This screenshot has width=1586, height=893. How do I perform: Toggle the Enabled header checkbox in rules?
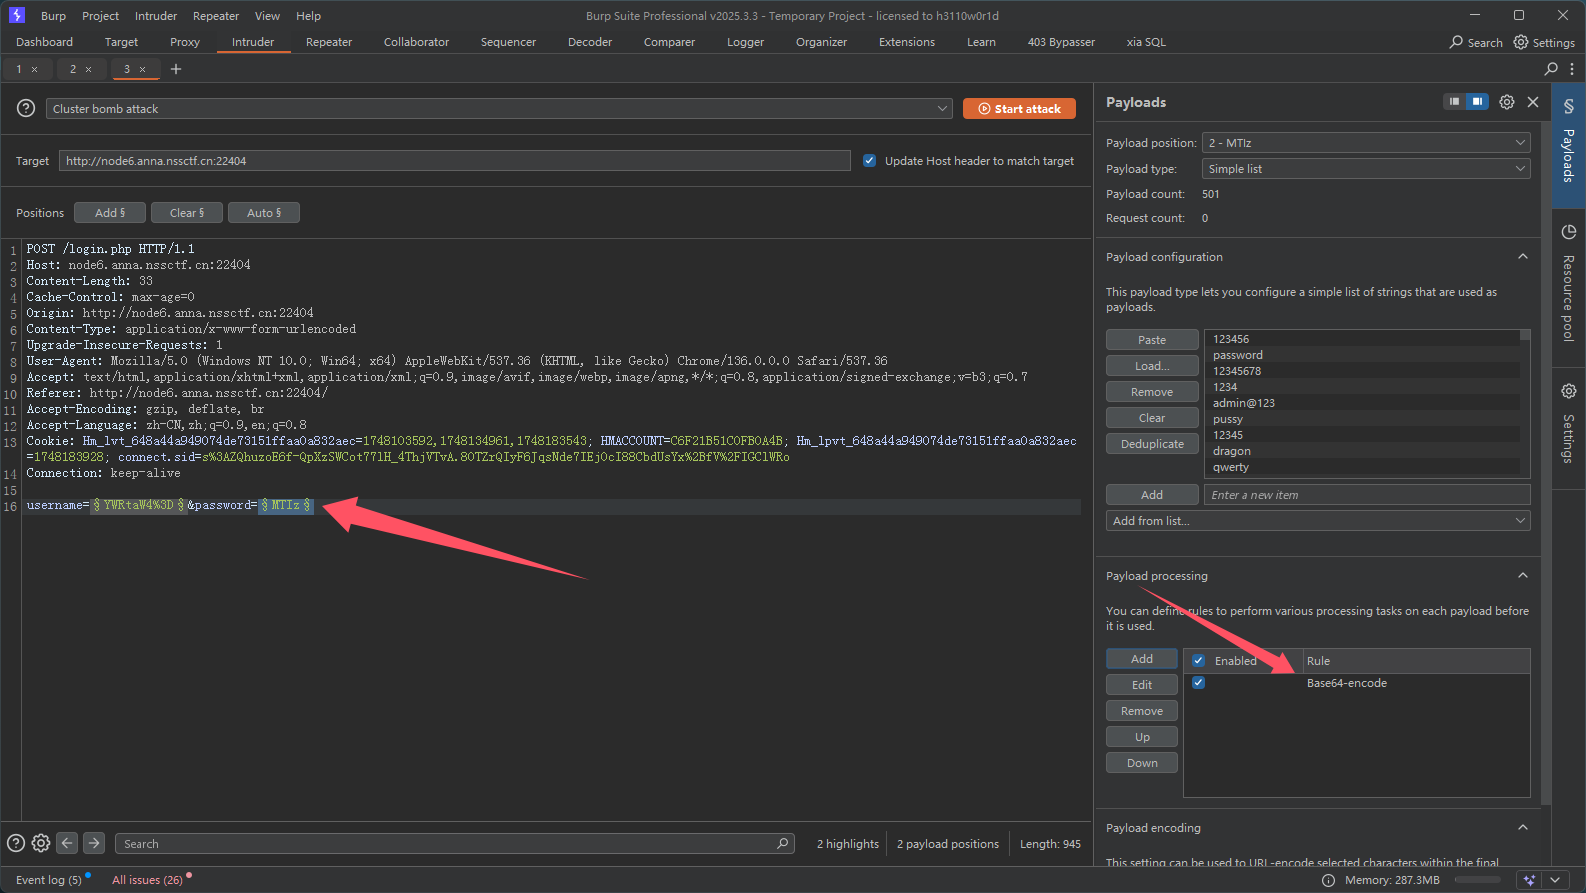pyautogui.click(x=1198, y=661)
